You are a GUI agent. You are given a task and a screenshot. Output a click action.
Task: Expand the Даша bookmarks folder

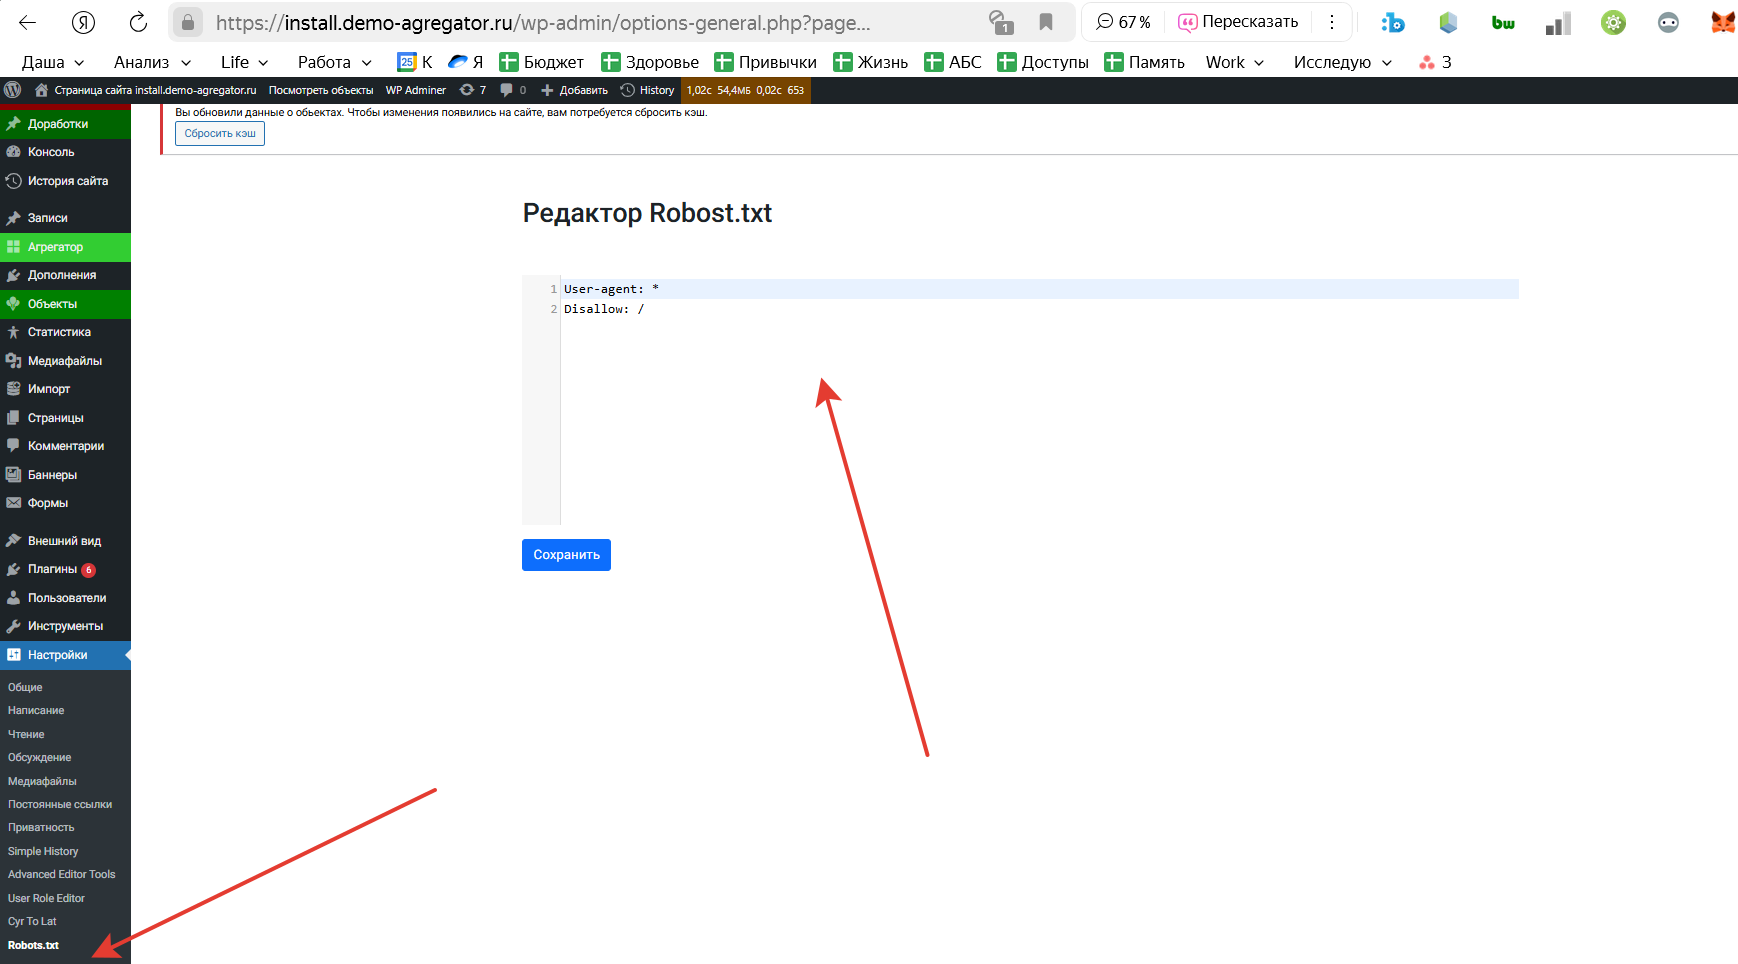click(53, 62)
